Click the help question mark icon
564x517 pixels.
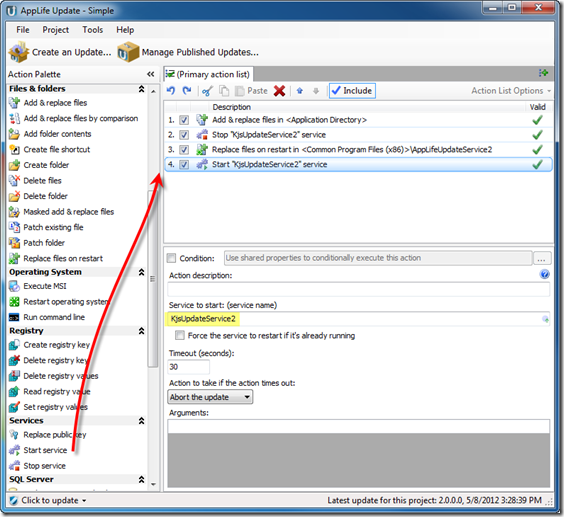545,274
